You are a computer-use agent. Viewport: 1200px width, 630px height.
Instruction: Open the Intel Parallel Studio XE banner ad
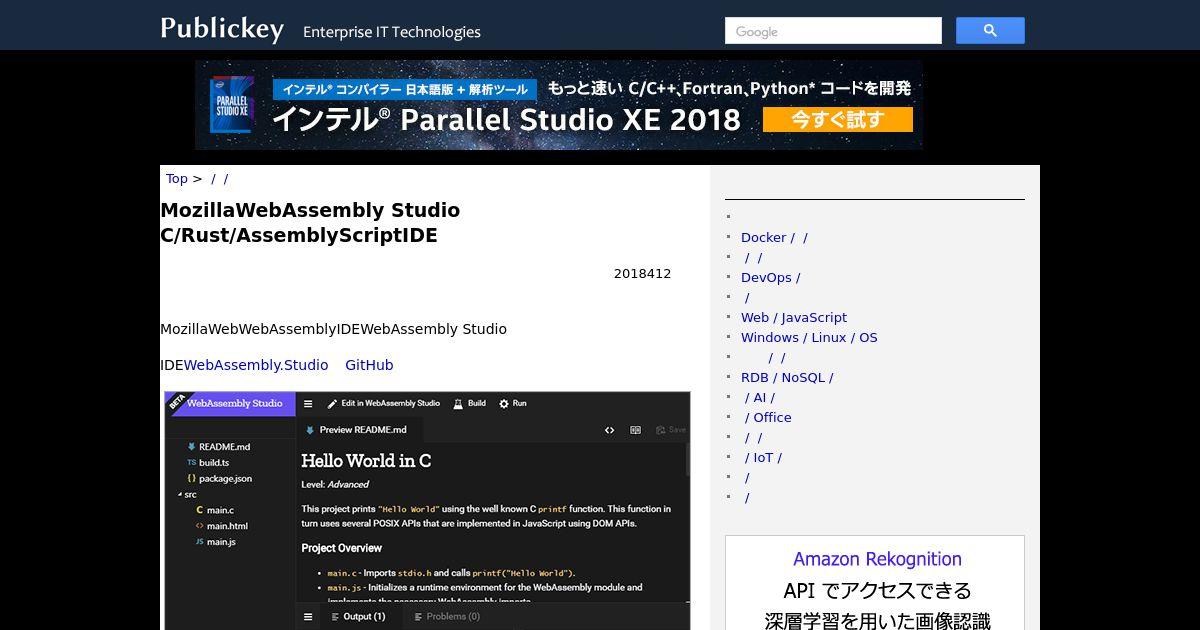pos(559,105)
